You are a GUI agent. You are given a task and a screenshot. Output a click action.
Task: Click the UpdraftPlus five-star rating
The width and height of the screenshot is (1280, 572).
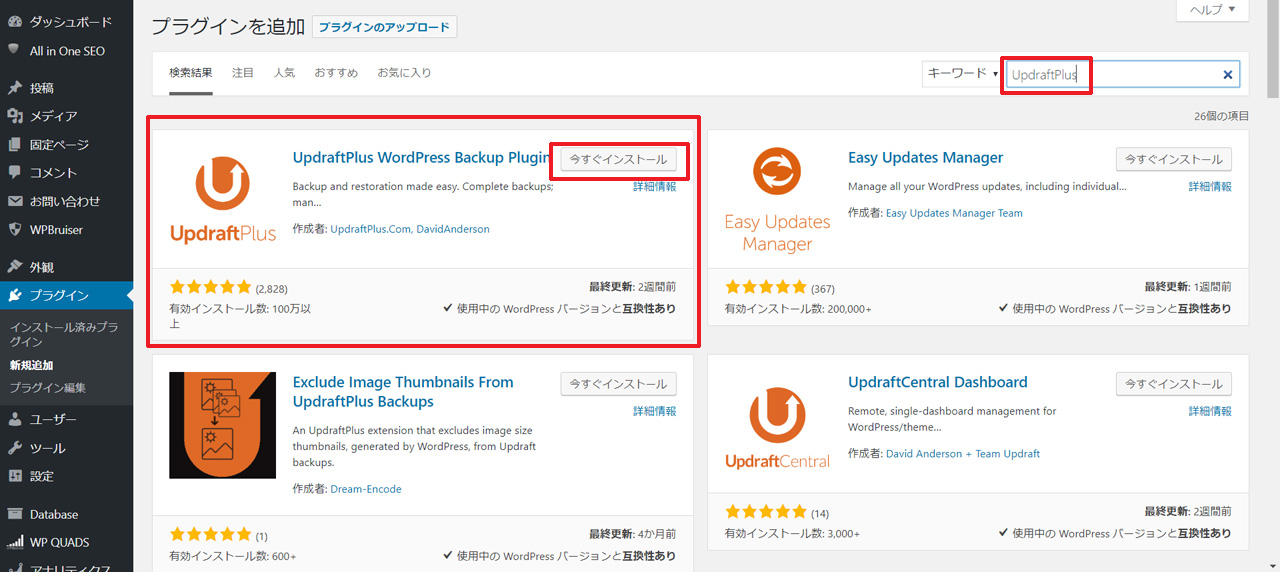point(210,288)
